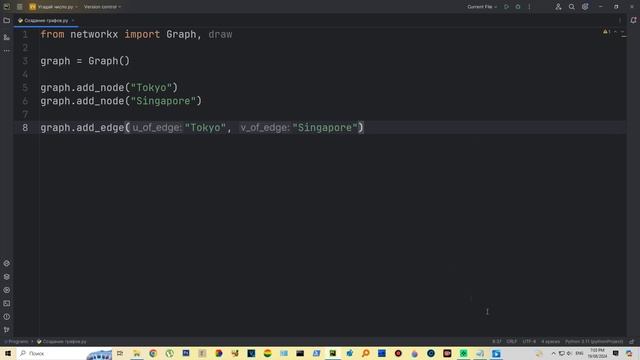Click networkx module name on line 1
This screenshot has width=640, height=360.
[94, 34]
